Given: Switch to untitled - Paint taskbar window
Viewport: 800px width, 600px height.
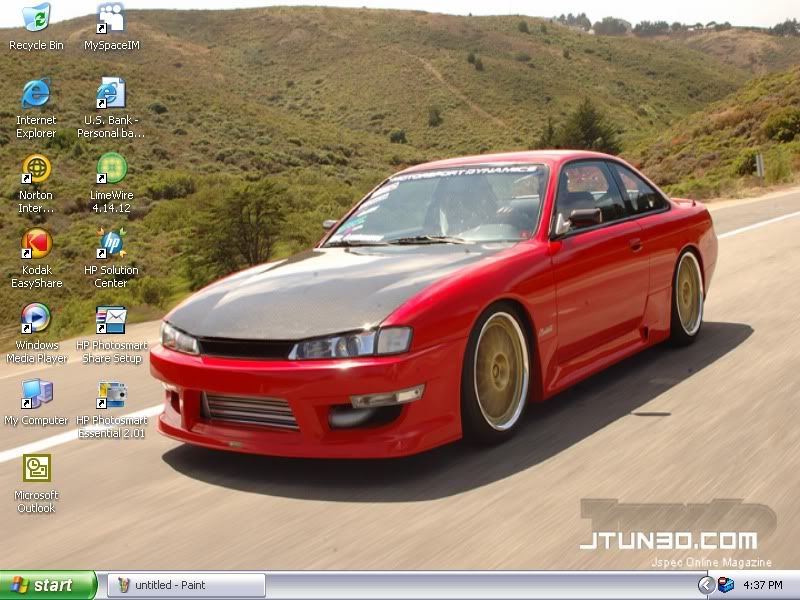Looking at the screenshot, I should (x=186, y=585).
